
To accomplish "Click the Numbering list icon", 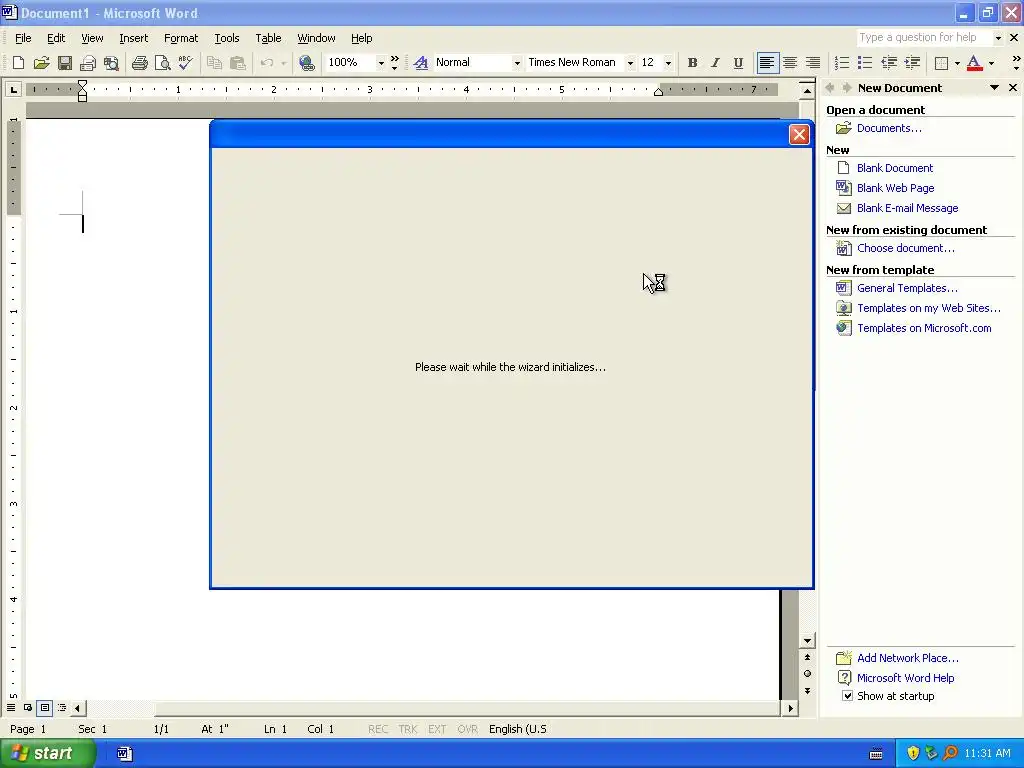I will tap(842, 63).
